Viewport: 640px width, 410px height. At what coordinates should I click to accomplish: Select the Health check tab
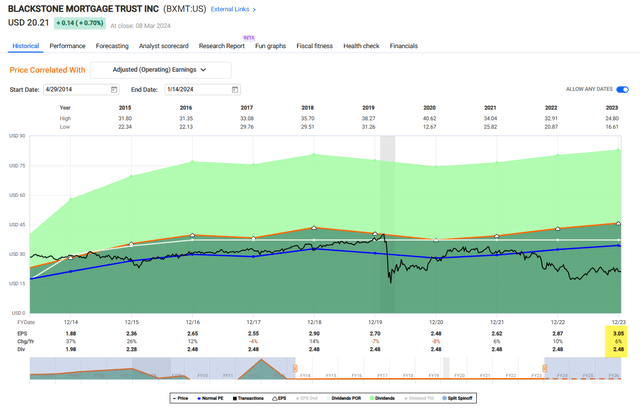(361, 46)
